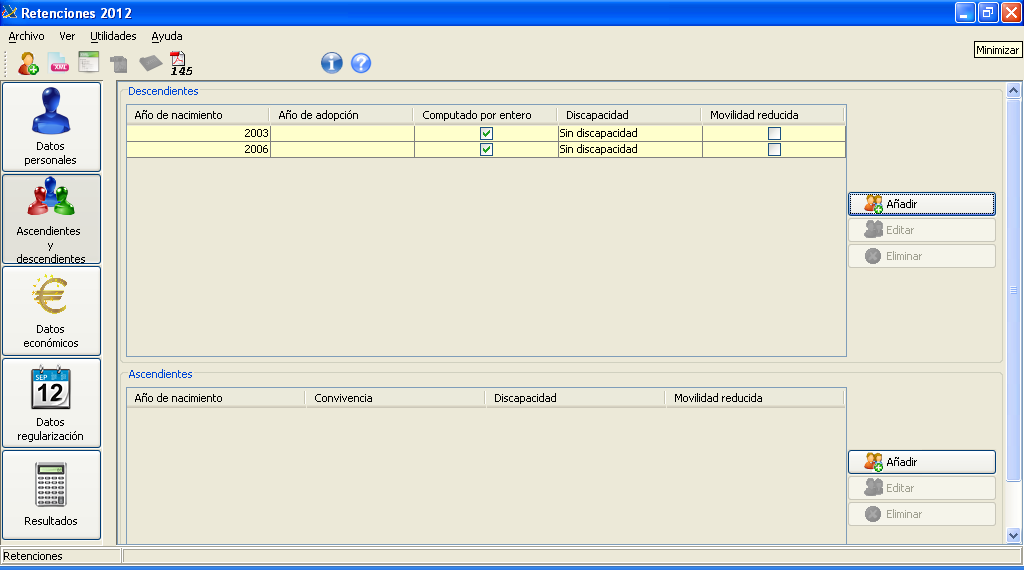
Task: Open the PDF 145 form icon
Action: pyautogui.click(x=181, y=64)
